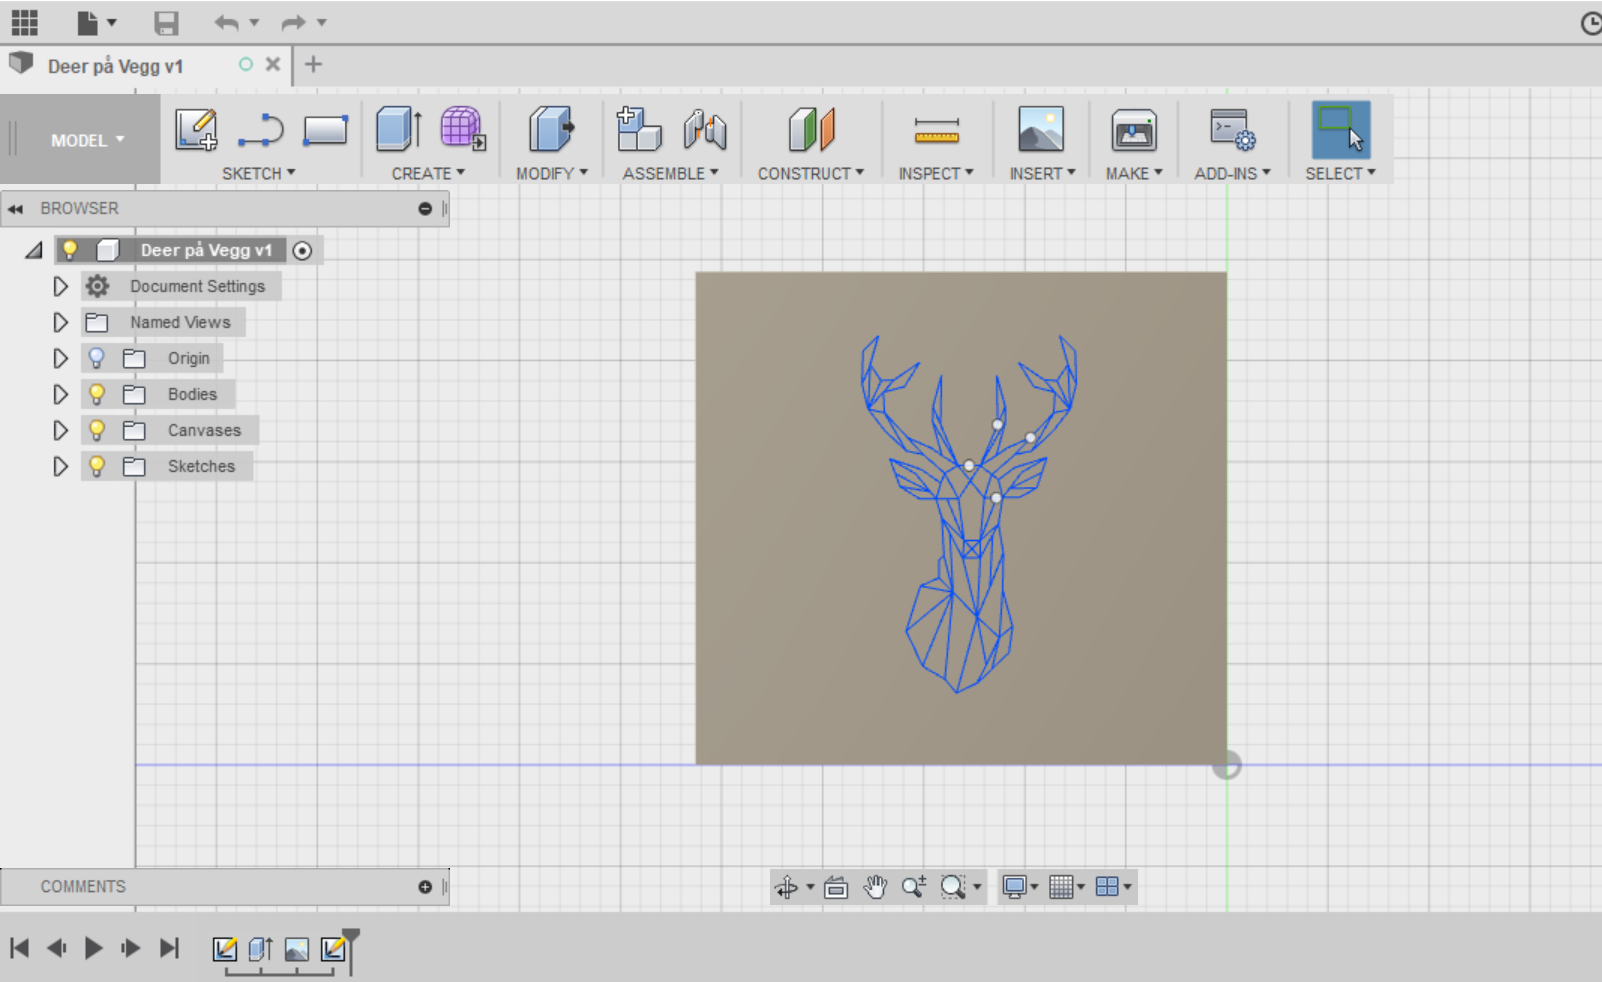Toggle visibility of Sketches folder
The image size is (1602, 982).
tap(97, 466)
